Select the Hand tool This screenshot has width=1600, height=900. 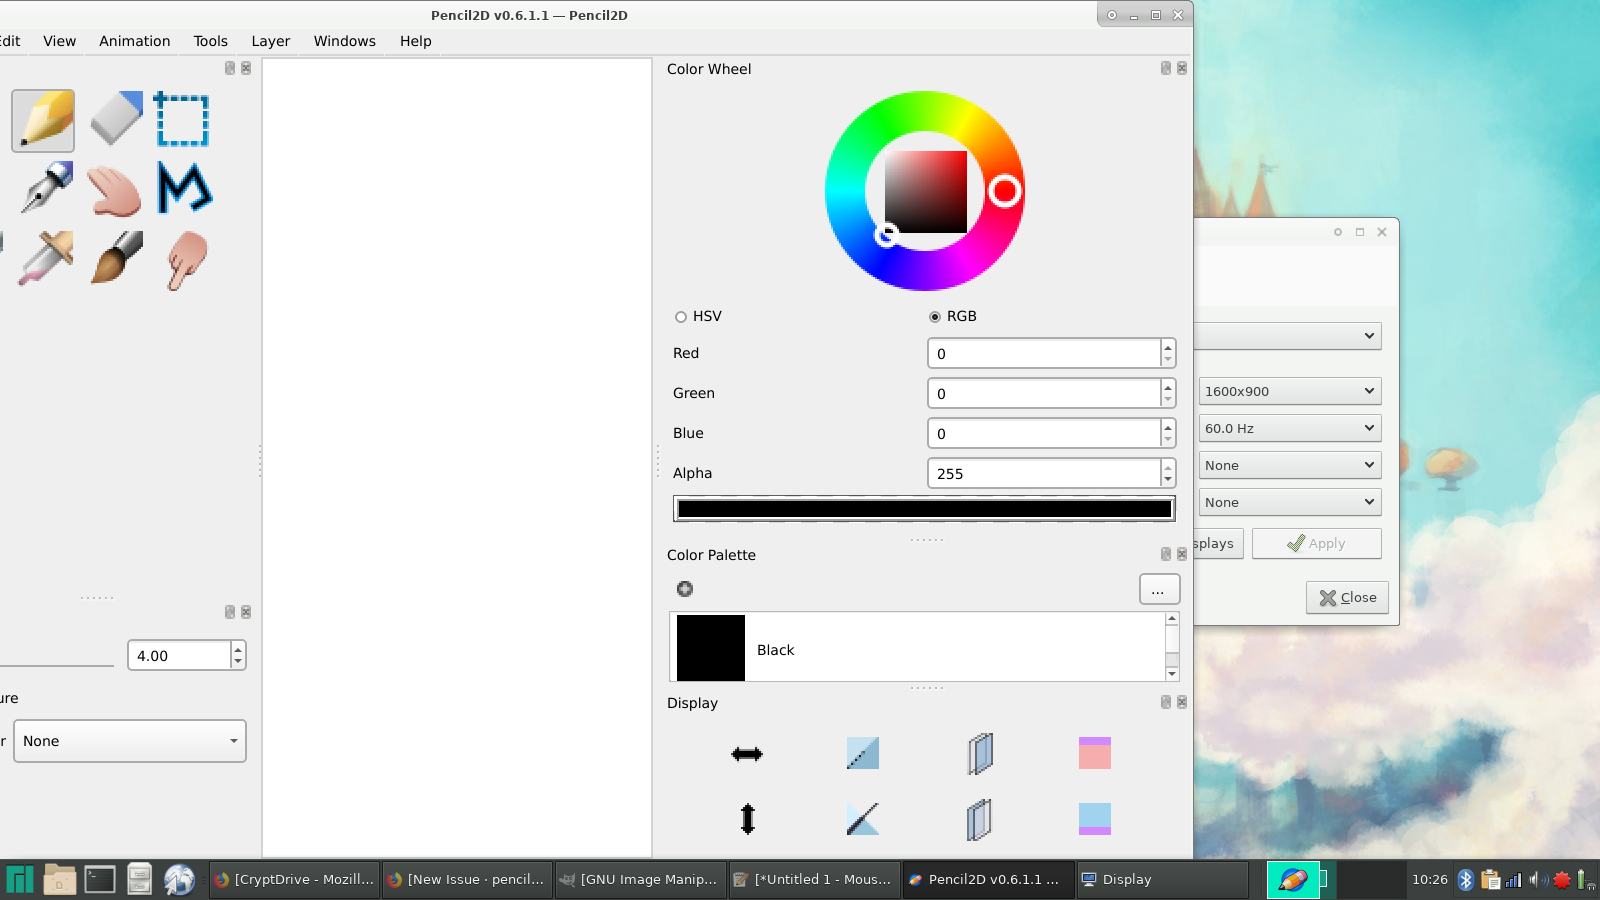click(x=114, y=189)
